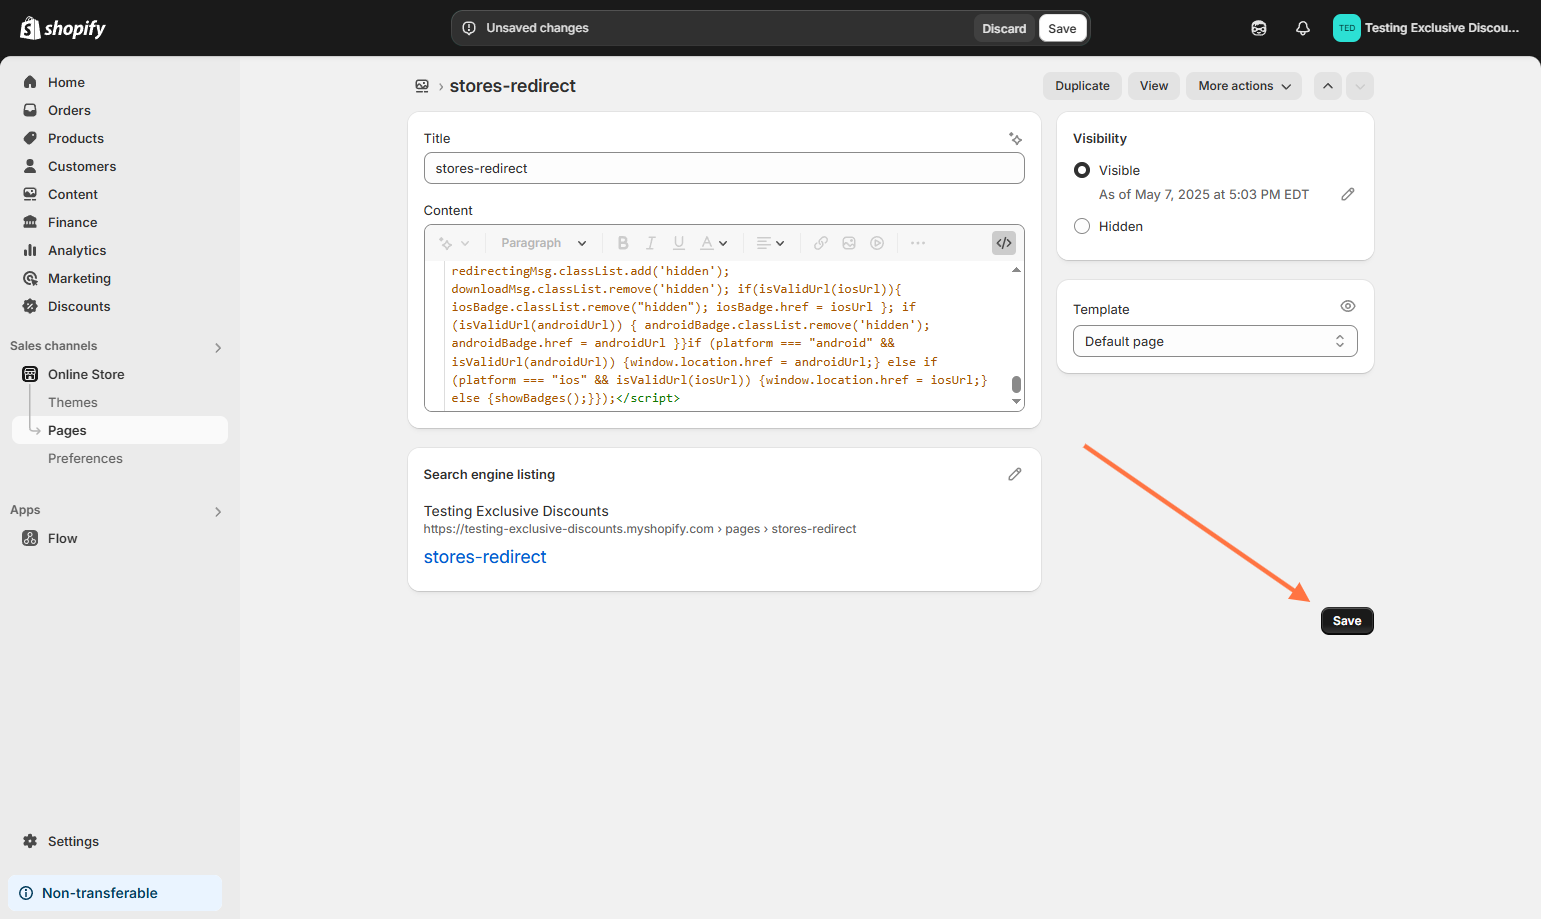
Task: Open the editor's more options ellipsis
Action: coord(918,243)
